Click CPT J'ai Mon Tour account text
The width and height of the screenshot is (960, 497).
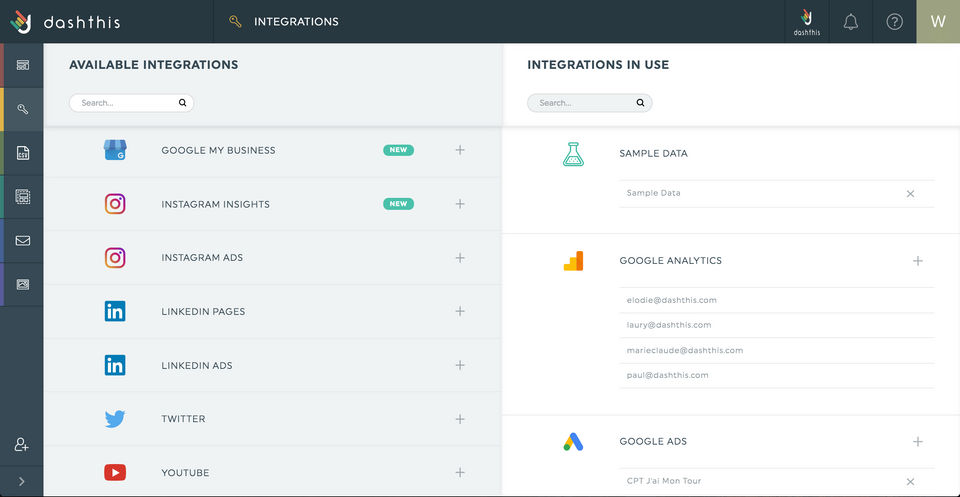664,481
